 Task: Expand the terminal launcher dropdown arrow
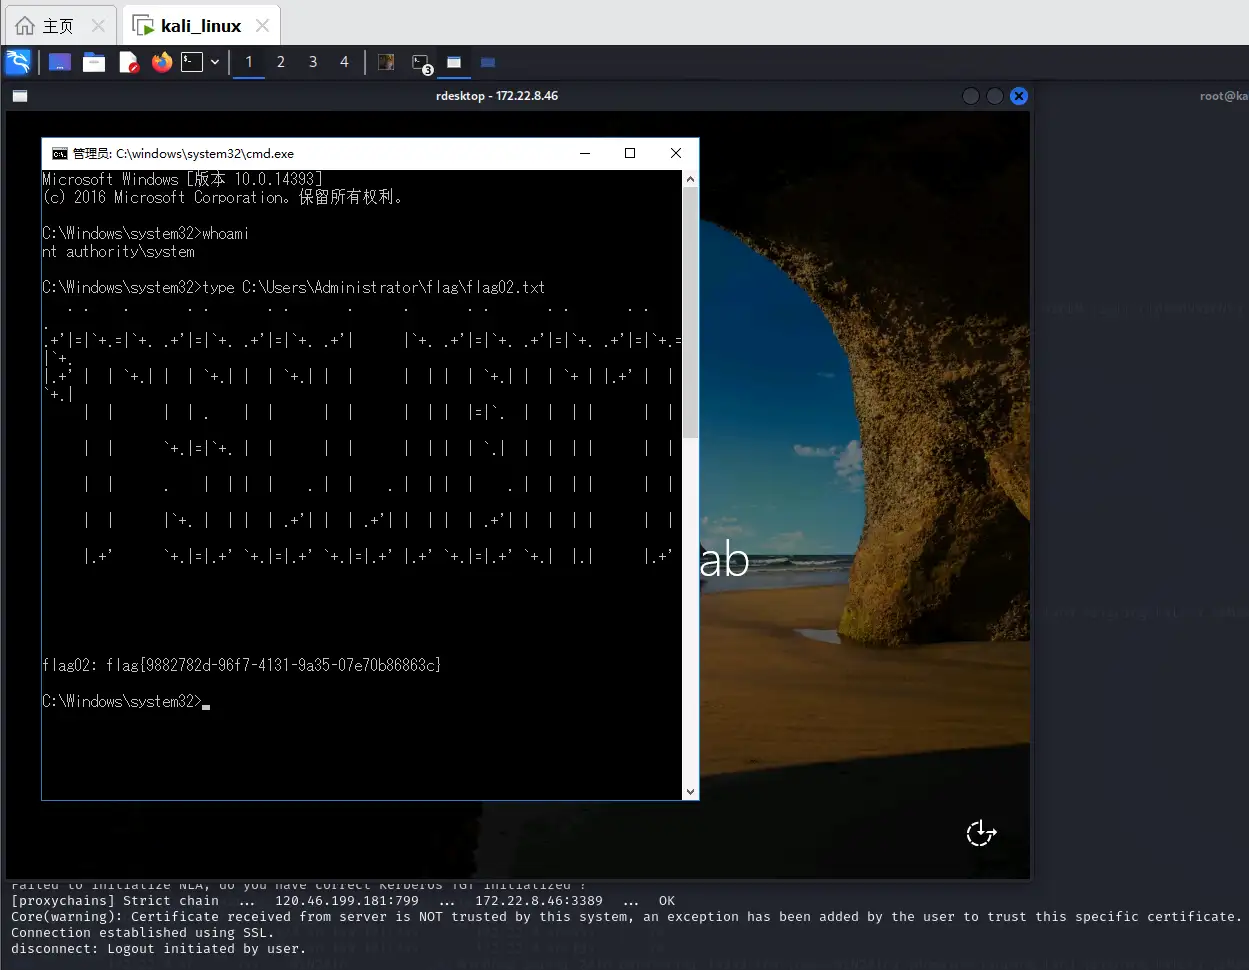pos(215,62)
